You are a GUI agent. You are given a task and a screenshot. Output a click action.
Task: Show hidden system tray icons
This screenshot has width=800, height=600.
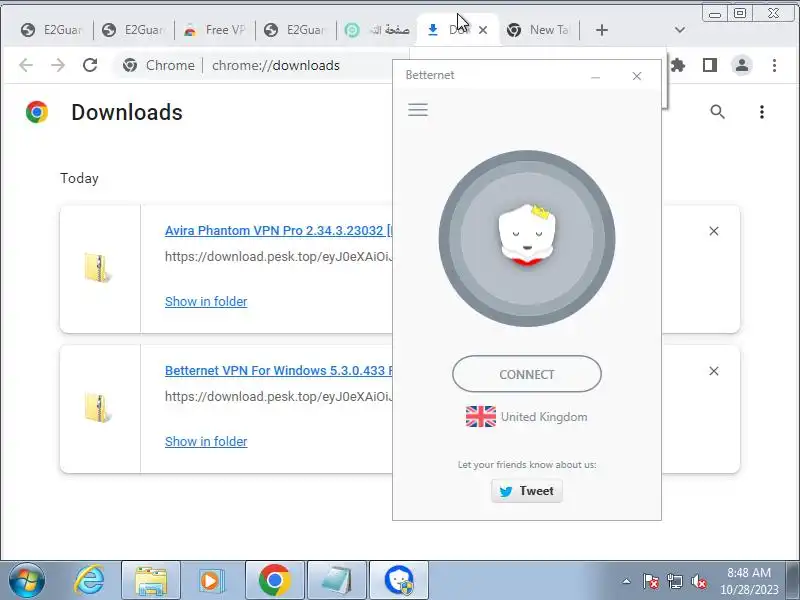(627, 581)
